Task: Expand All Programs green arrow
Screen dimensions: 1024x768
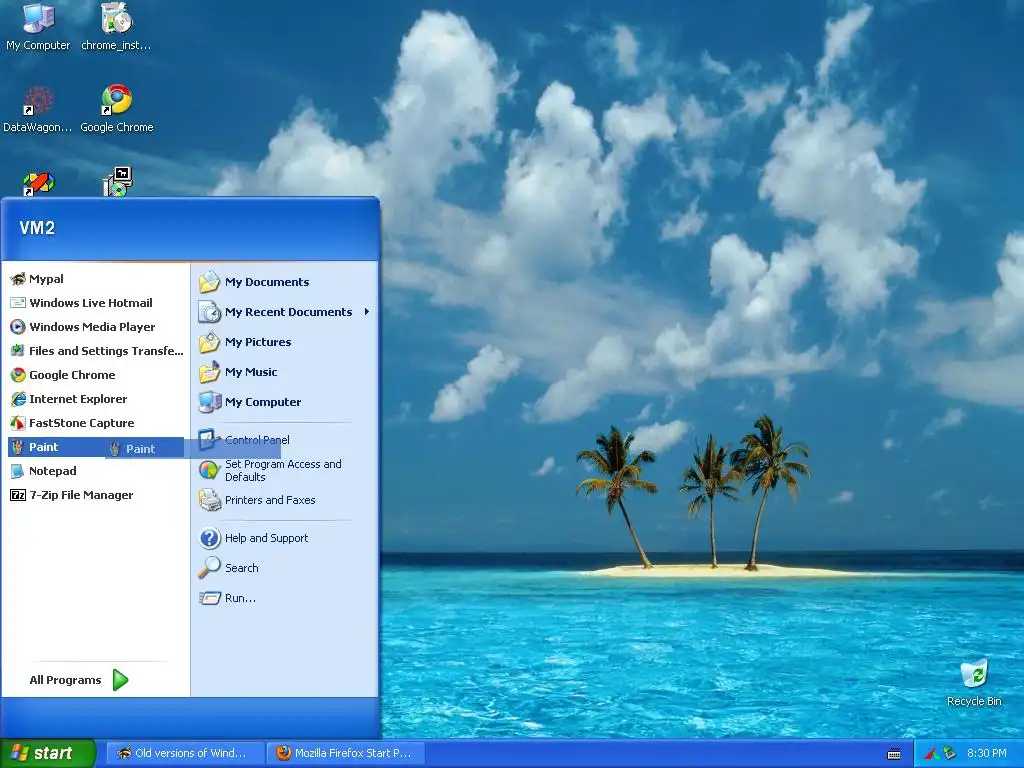Action: [x=120, y=680]
